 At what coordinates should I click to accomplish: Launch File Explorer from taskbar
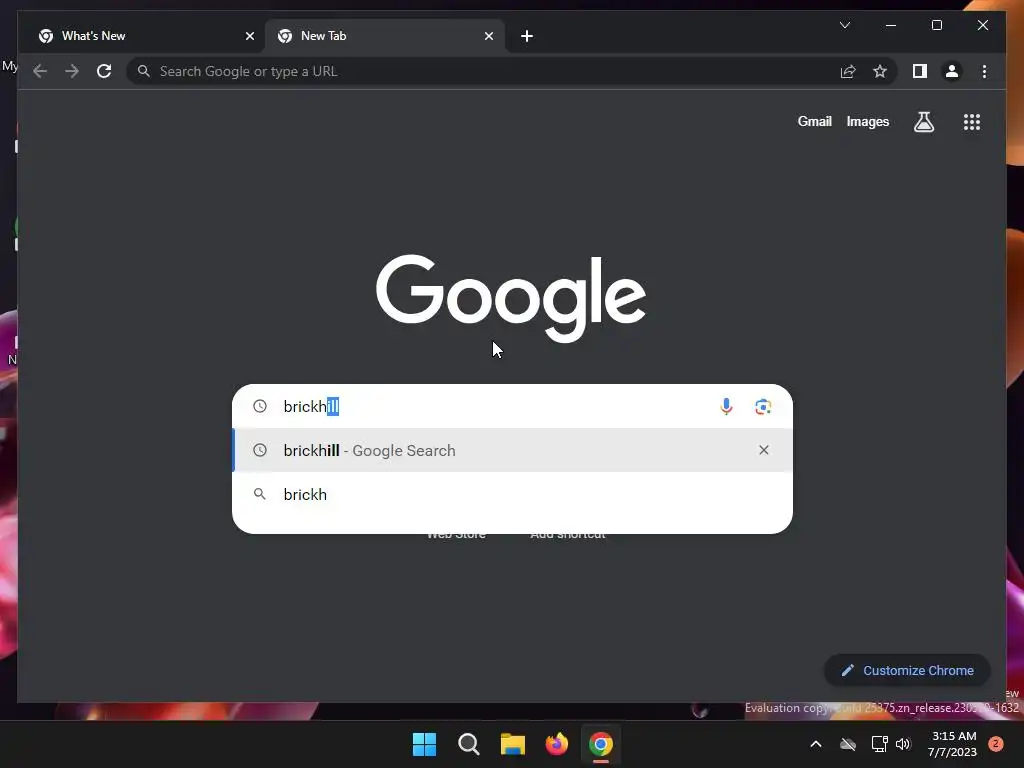(513, 744)
